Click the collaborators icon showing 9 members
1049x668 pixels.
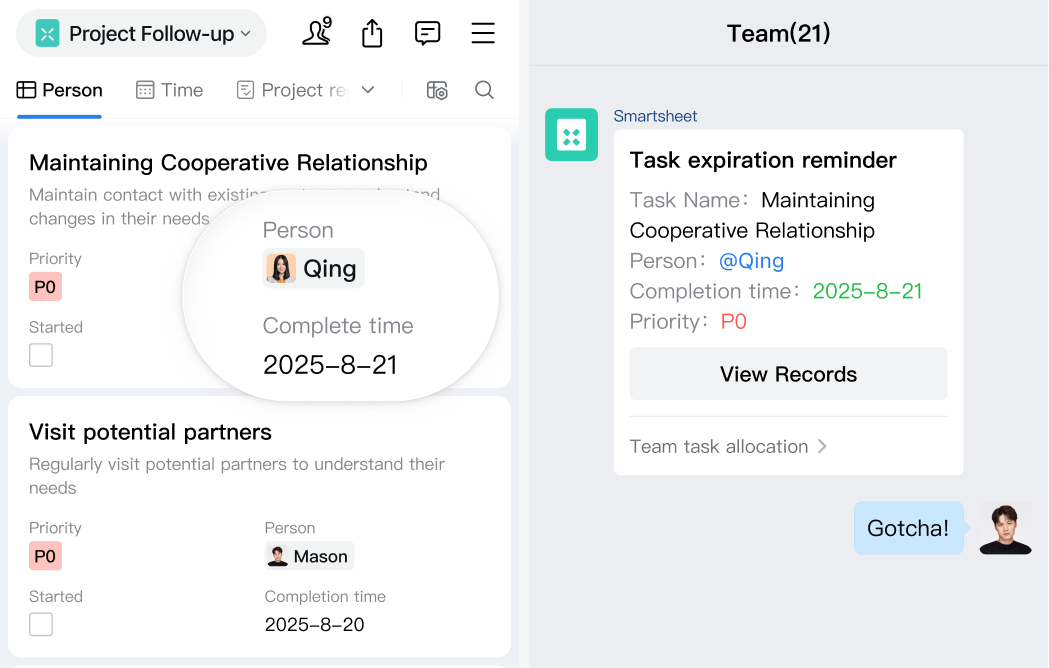coord(317,33)
